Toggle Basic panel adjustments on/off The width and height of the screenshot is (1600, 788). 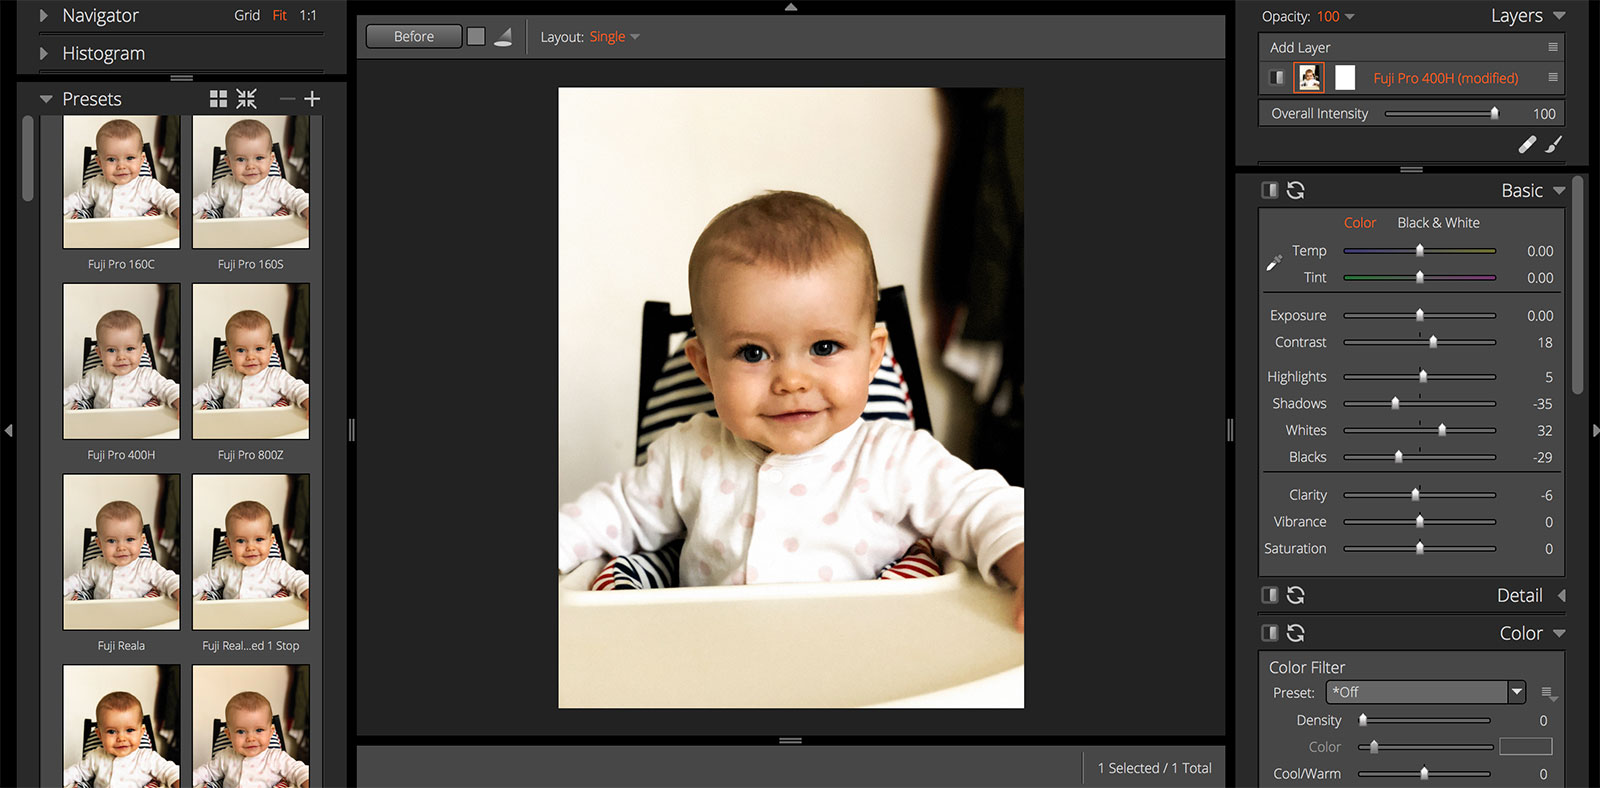(1270, 190)
